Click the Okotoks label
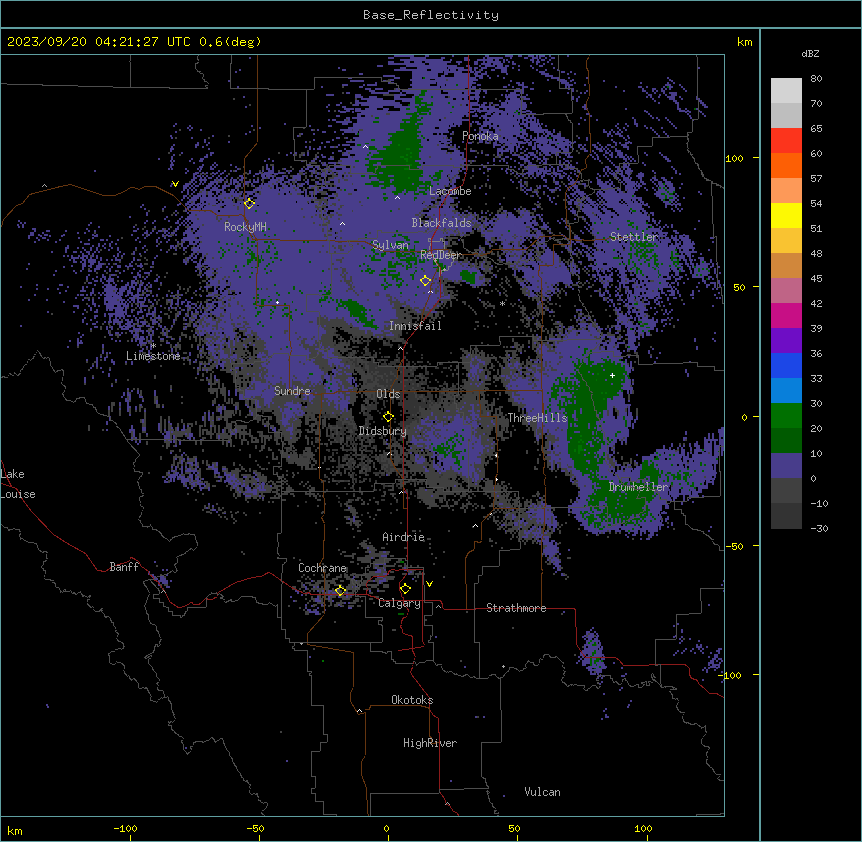 coord(412,700)
